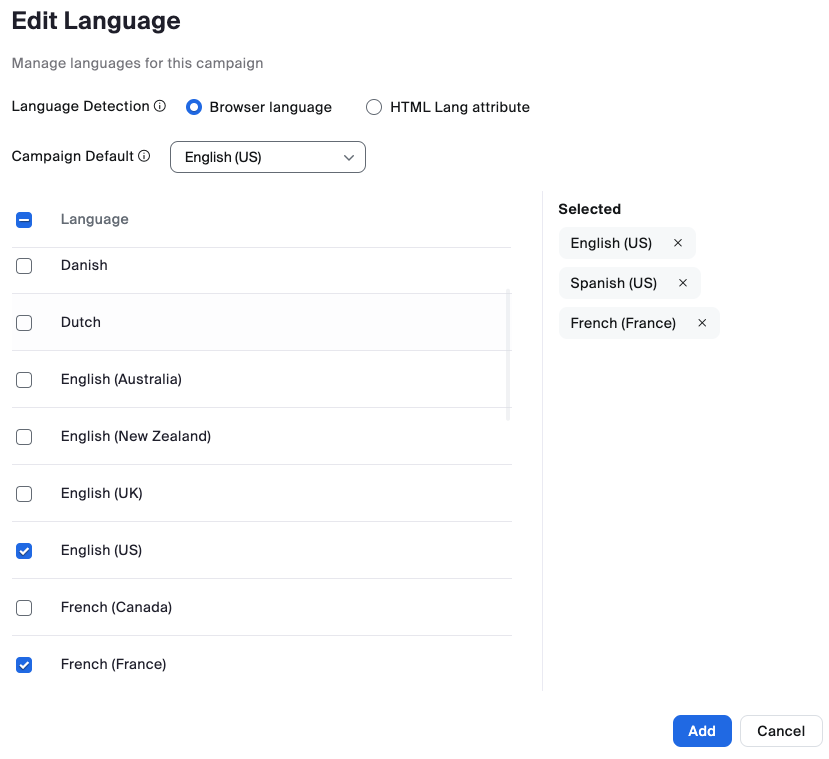Check the Danish language checkbox

click(x=25, y=266)
